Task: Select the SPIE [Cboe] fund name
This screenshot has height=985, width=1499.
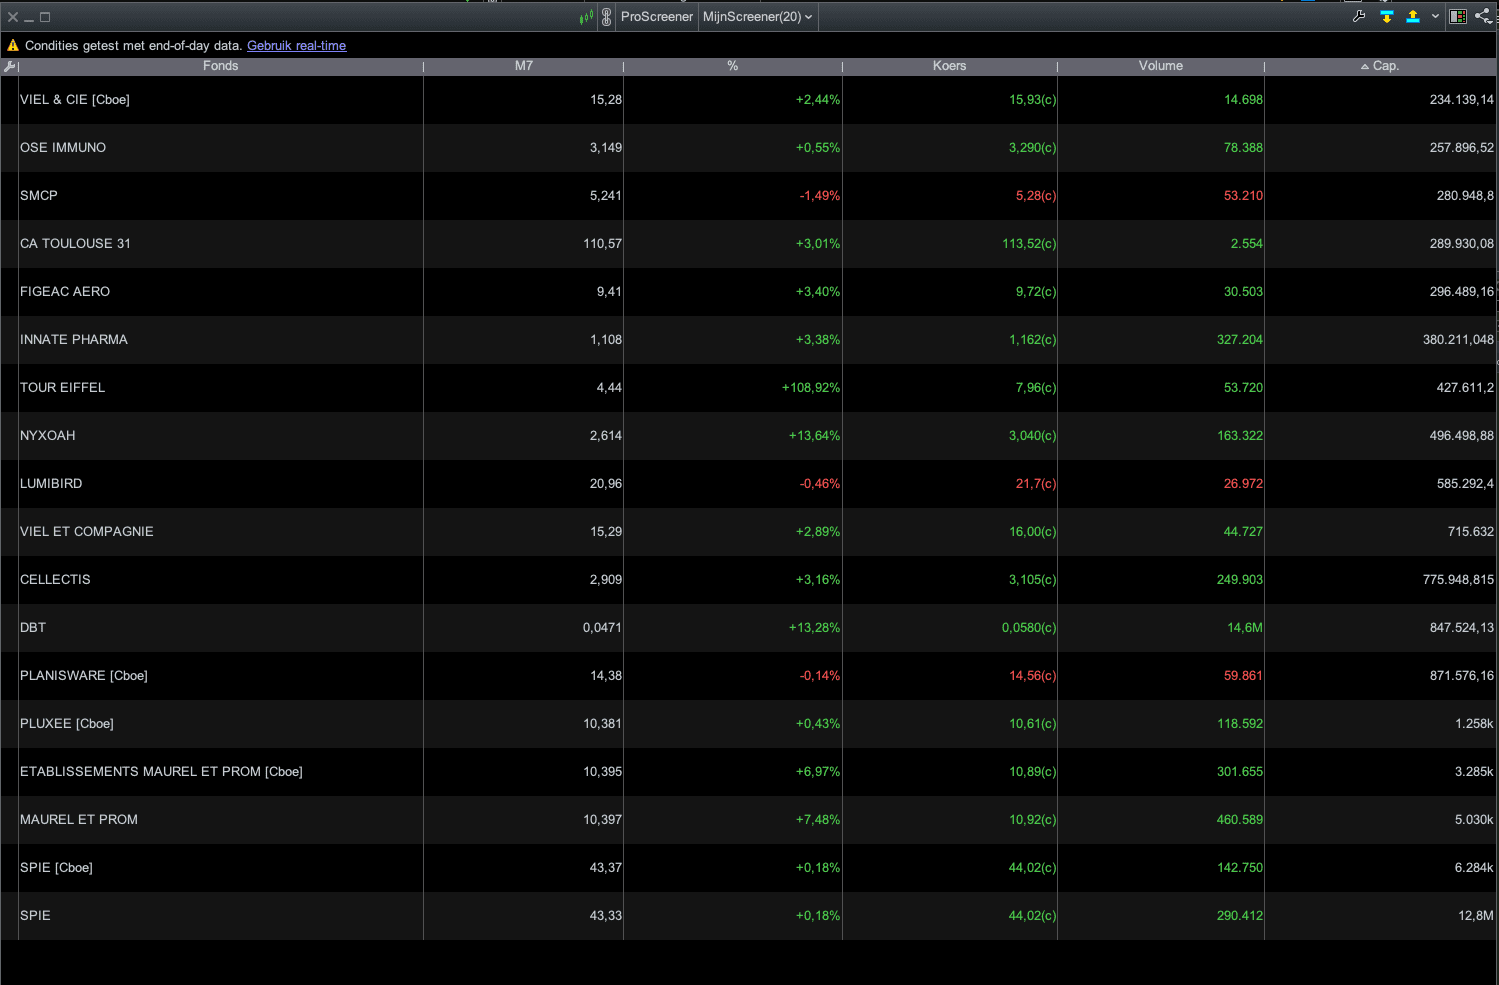Action: coord(56,868)
